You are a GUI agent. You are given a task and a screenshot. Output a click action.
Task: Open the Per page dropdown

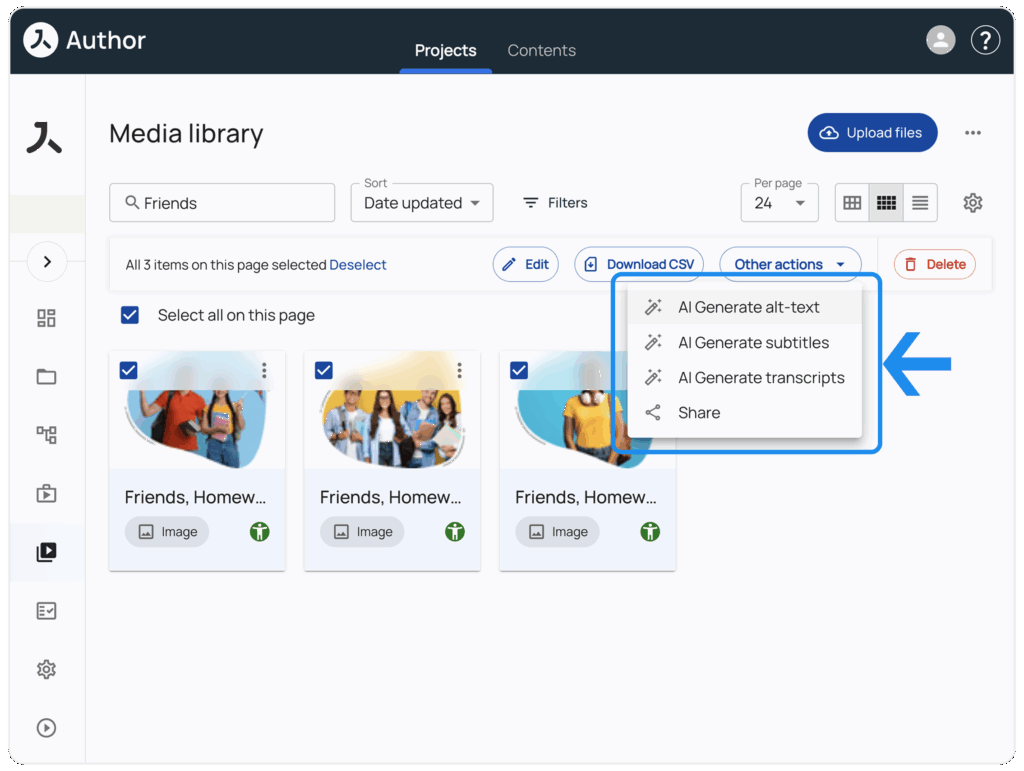pos(779,203)
